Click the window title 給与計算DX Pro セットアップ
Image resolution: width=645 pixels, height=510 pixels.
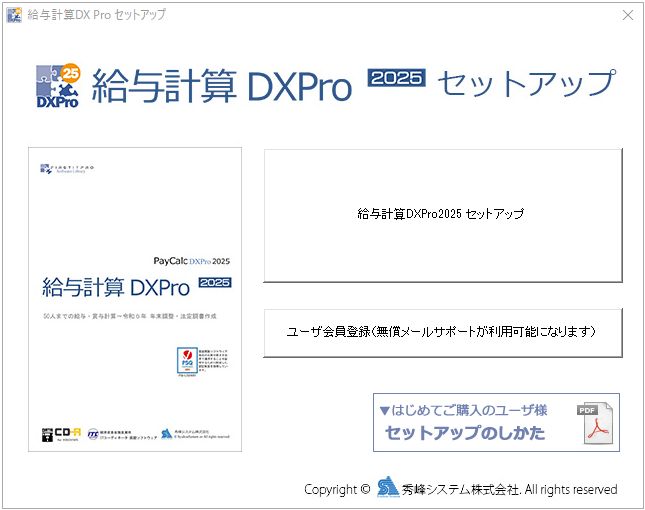[x=97, y=15]
